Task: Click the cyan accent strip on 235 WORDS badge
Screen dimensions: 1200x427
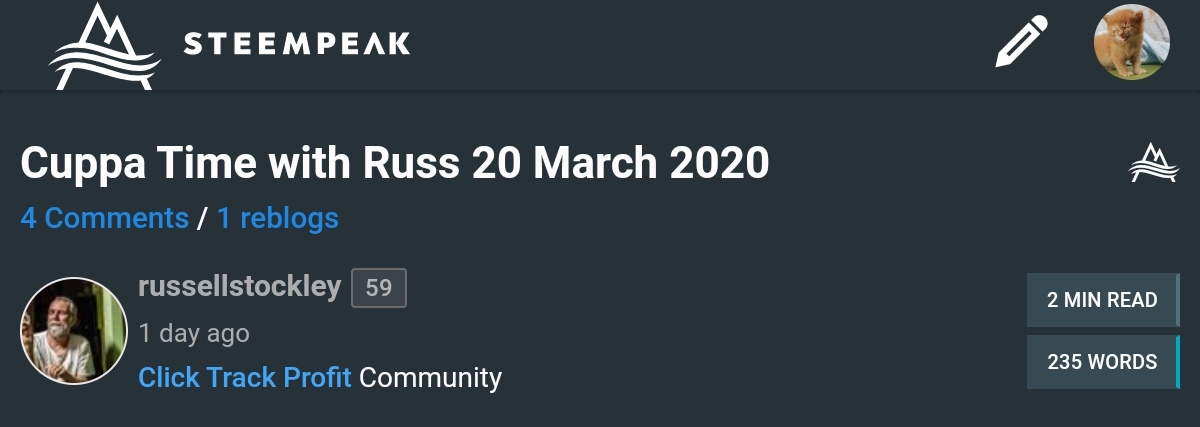Action: coord(1177,362)
